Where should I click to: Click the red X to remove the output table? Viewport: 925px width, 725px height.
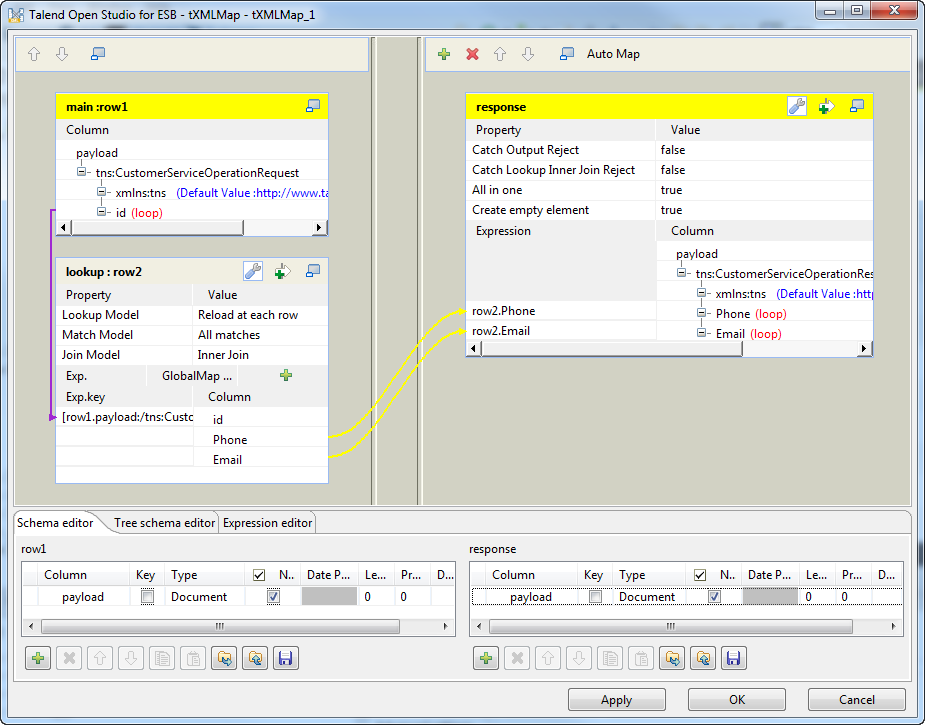tap(472, 54)
